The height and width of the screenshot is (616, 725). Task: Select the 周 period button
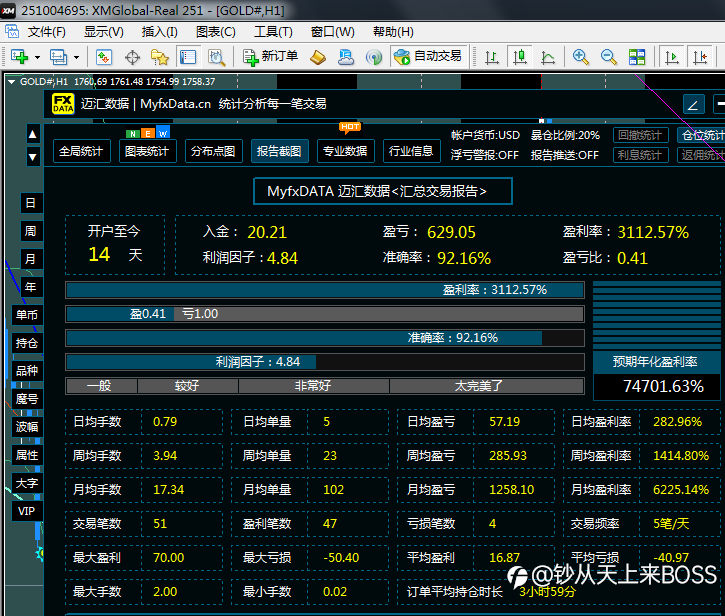(31, 231)
